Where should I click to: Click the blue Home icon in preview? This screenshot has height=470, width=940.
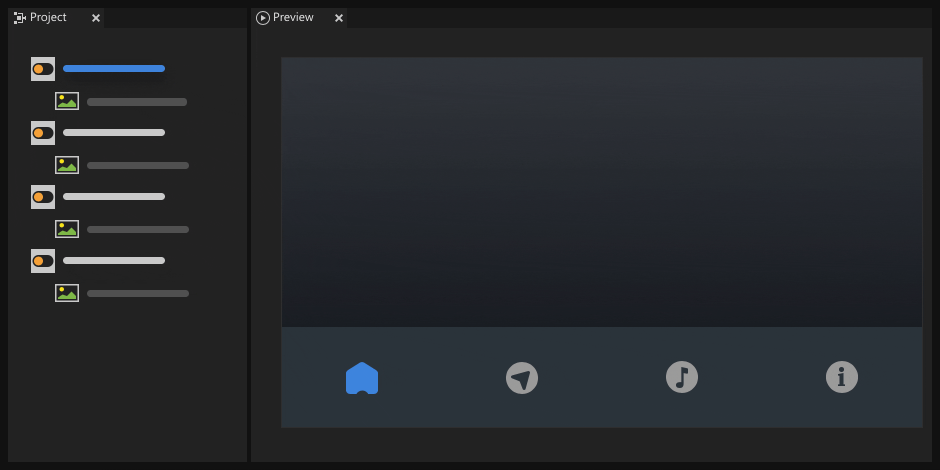362,378
